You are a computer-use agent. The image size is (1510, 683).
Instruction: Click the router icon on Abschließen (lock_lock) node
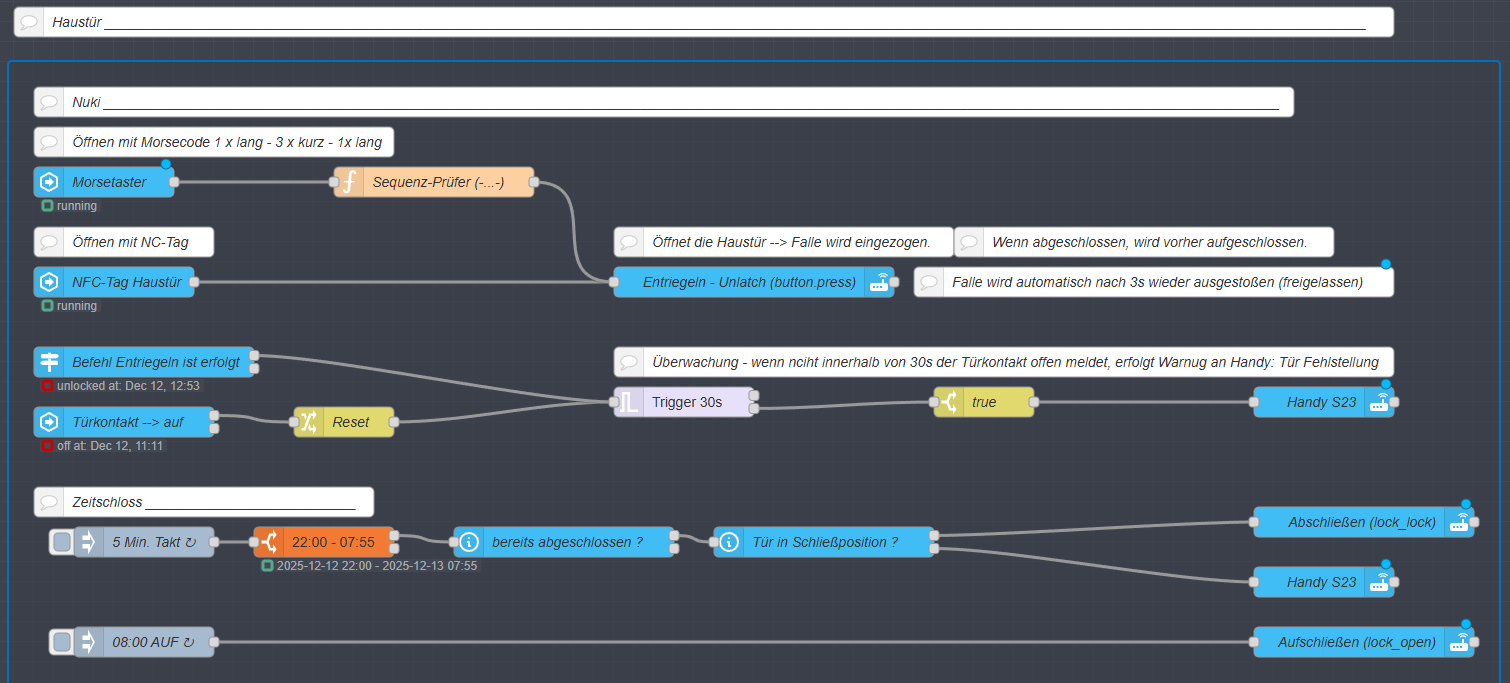pos(1459,522)
